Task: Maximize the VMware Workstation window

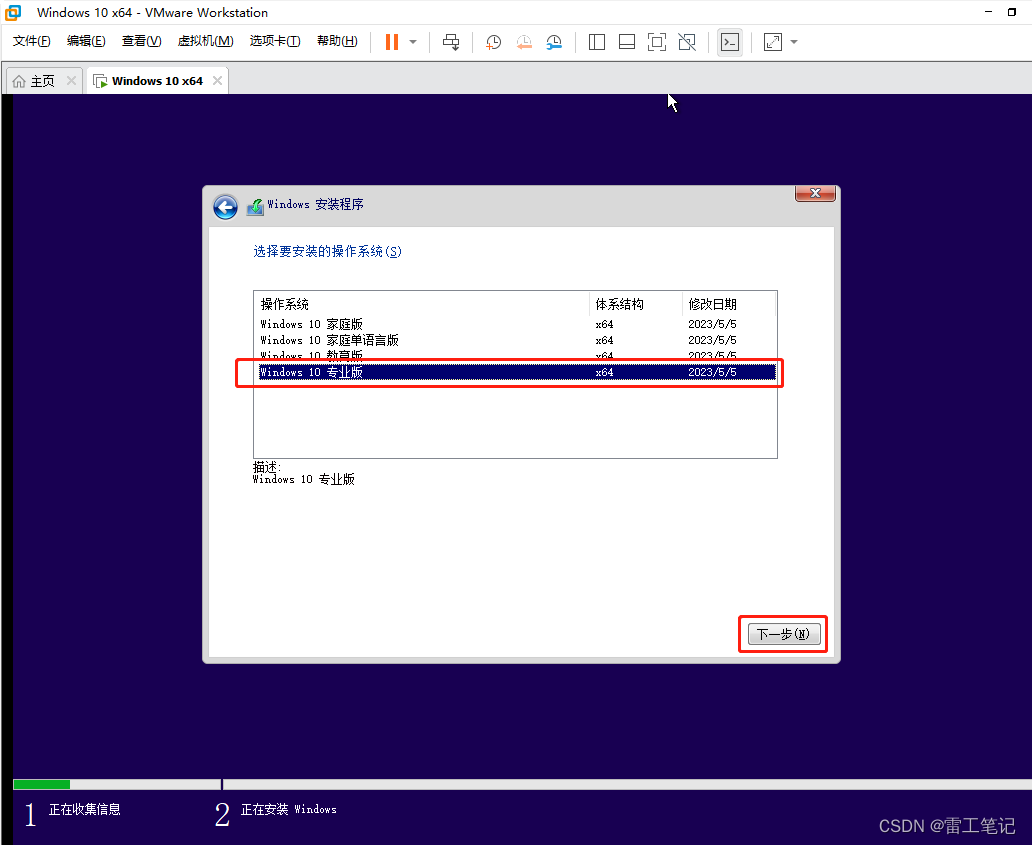Action: tap(1012, 12)
